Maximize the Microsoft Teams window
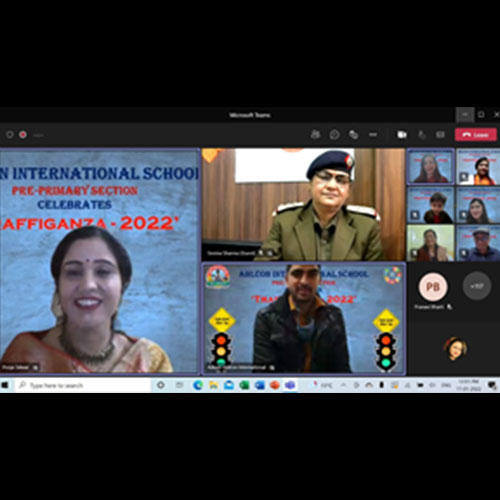This screenshot has height=500, width=500. pyautogui.click(x=481, y=115)
